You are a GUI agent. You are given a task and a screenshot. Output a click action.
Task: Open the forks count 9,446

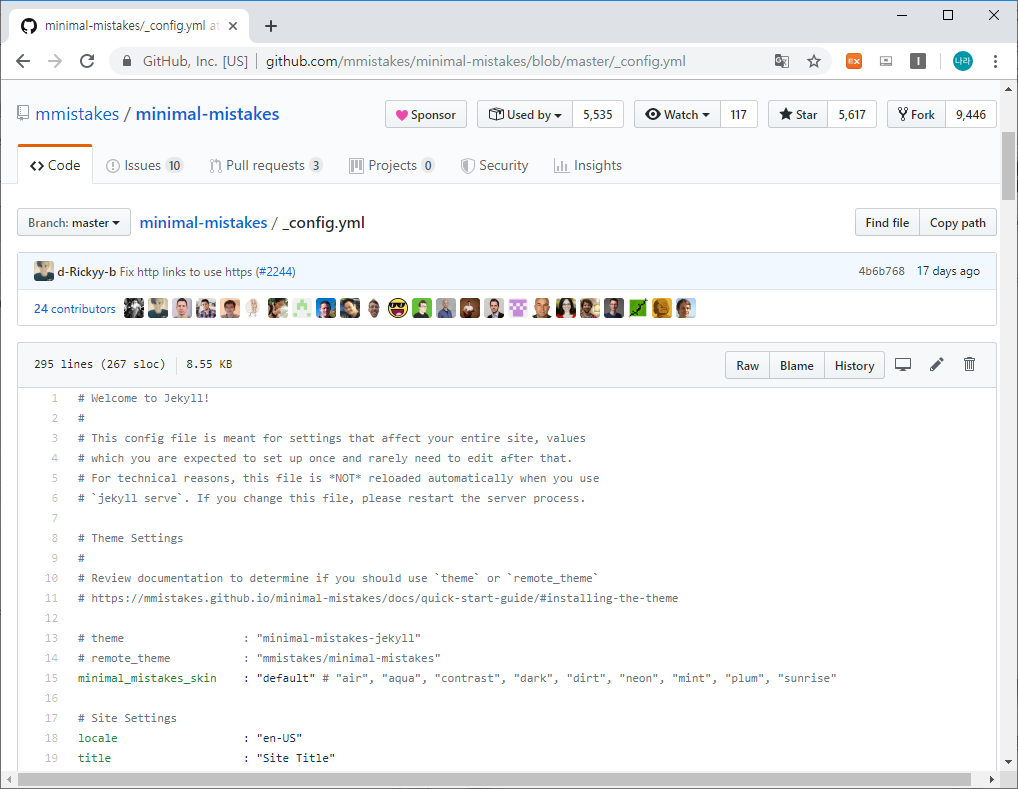971,115
